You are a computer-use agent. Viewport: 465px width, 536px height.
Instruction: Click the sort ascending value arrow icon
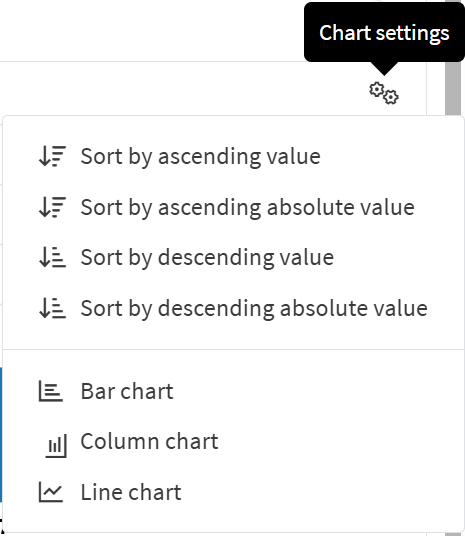pos(52,156)
